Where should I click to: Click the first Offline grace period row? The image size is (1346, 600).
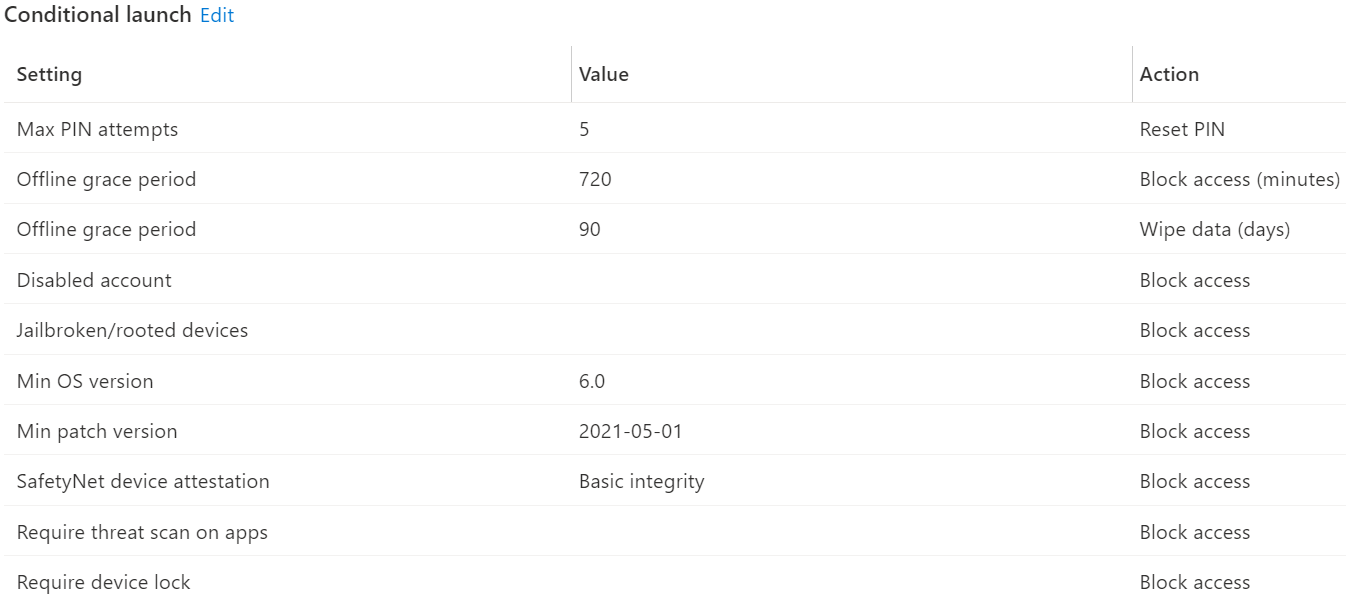click(106, 179)
